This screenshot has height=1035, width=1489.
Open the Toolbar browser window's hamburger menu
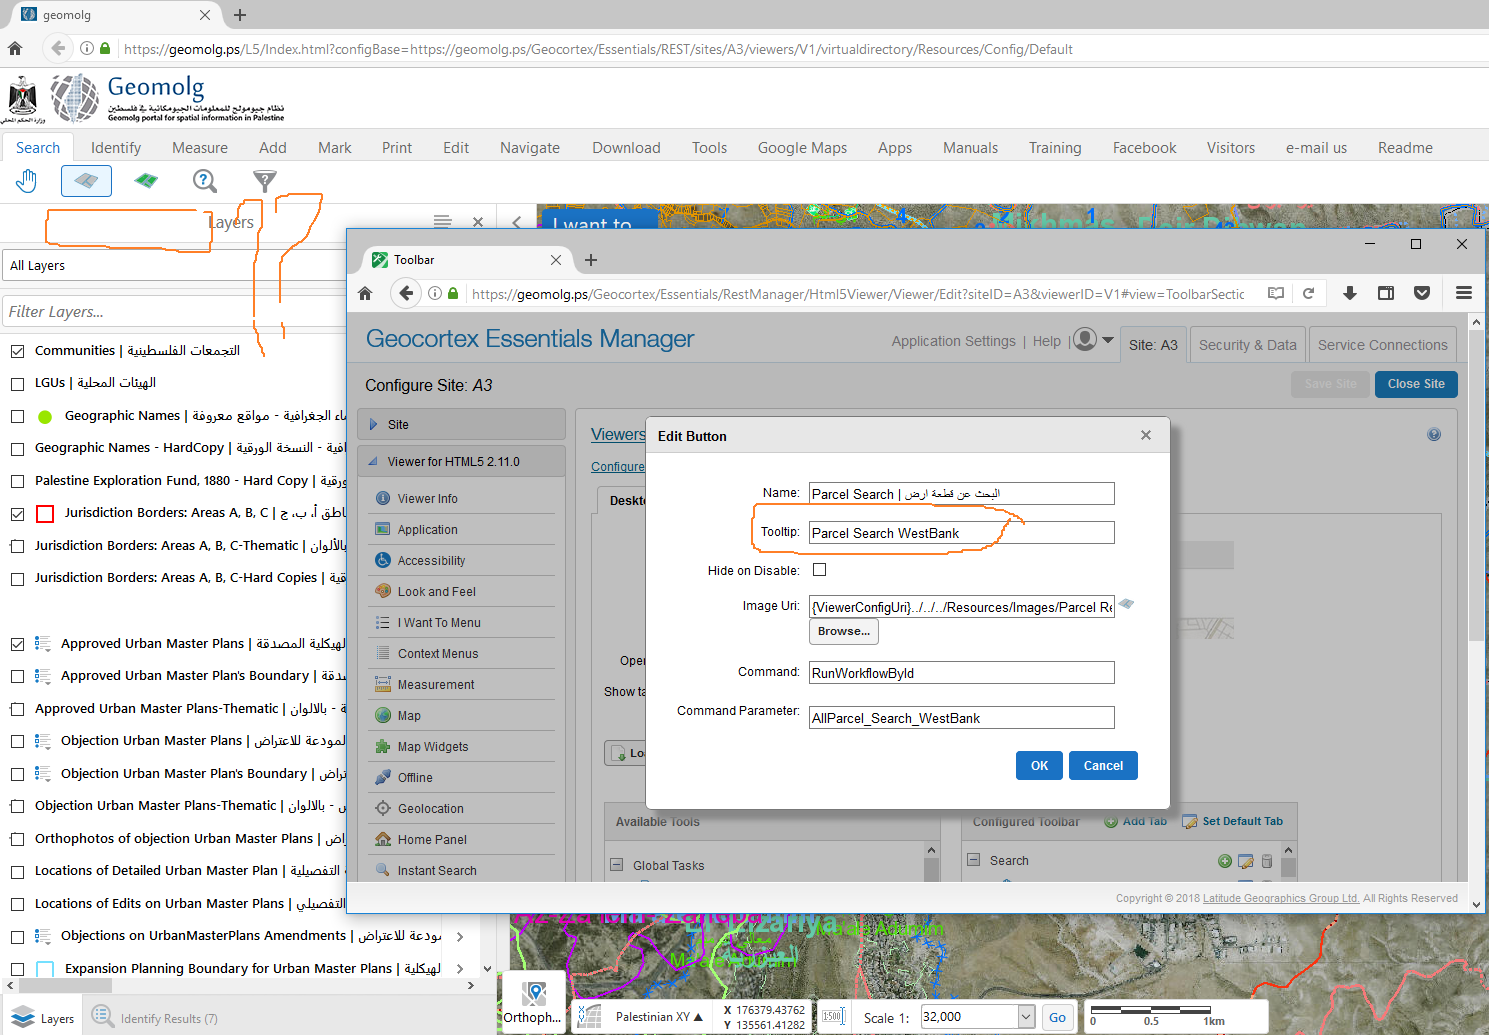click(x=1464, y=293)
